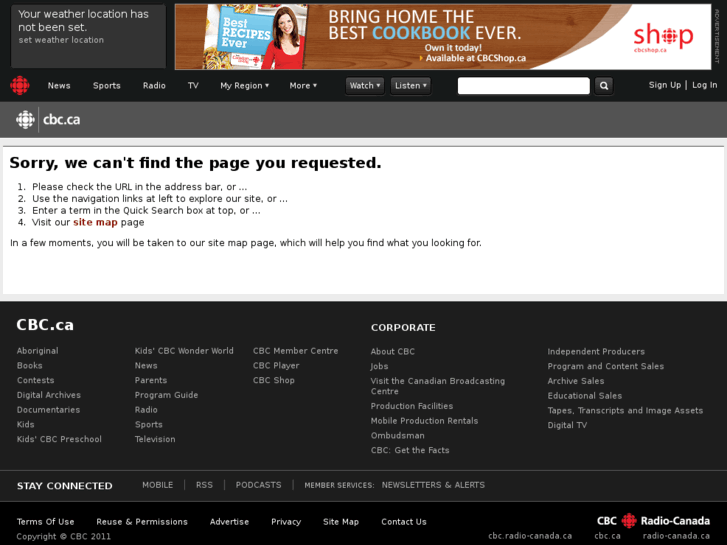
Task: Open Mobile Production Rentals link
Action: click(424, 421)
